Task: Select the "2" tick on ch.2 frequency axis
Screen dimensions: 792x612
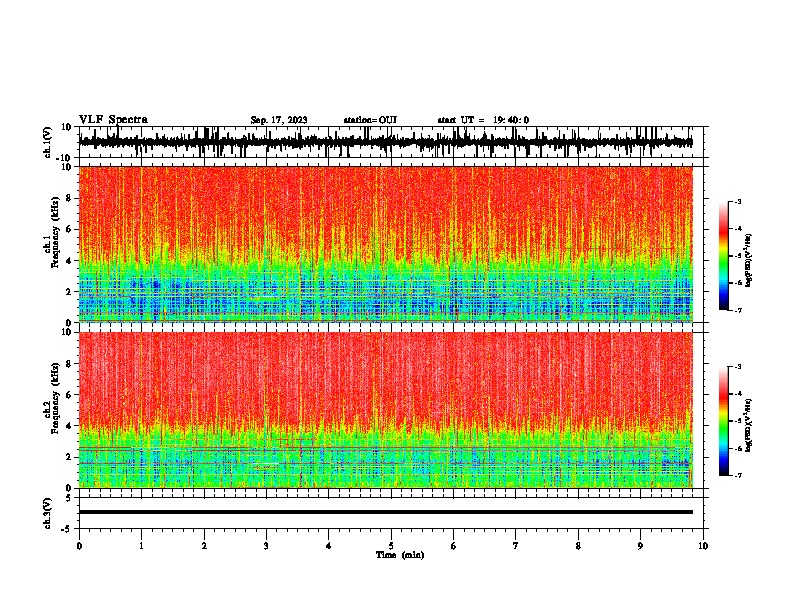Action: 69,457
